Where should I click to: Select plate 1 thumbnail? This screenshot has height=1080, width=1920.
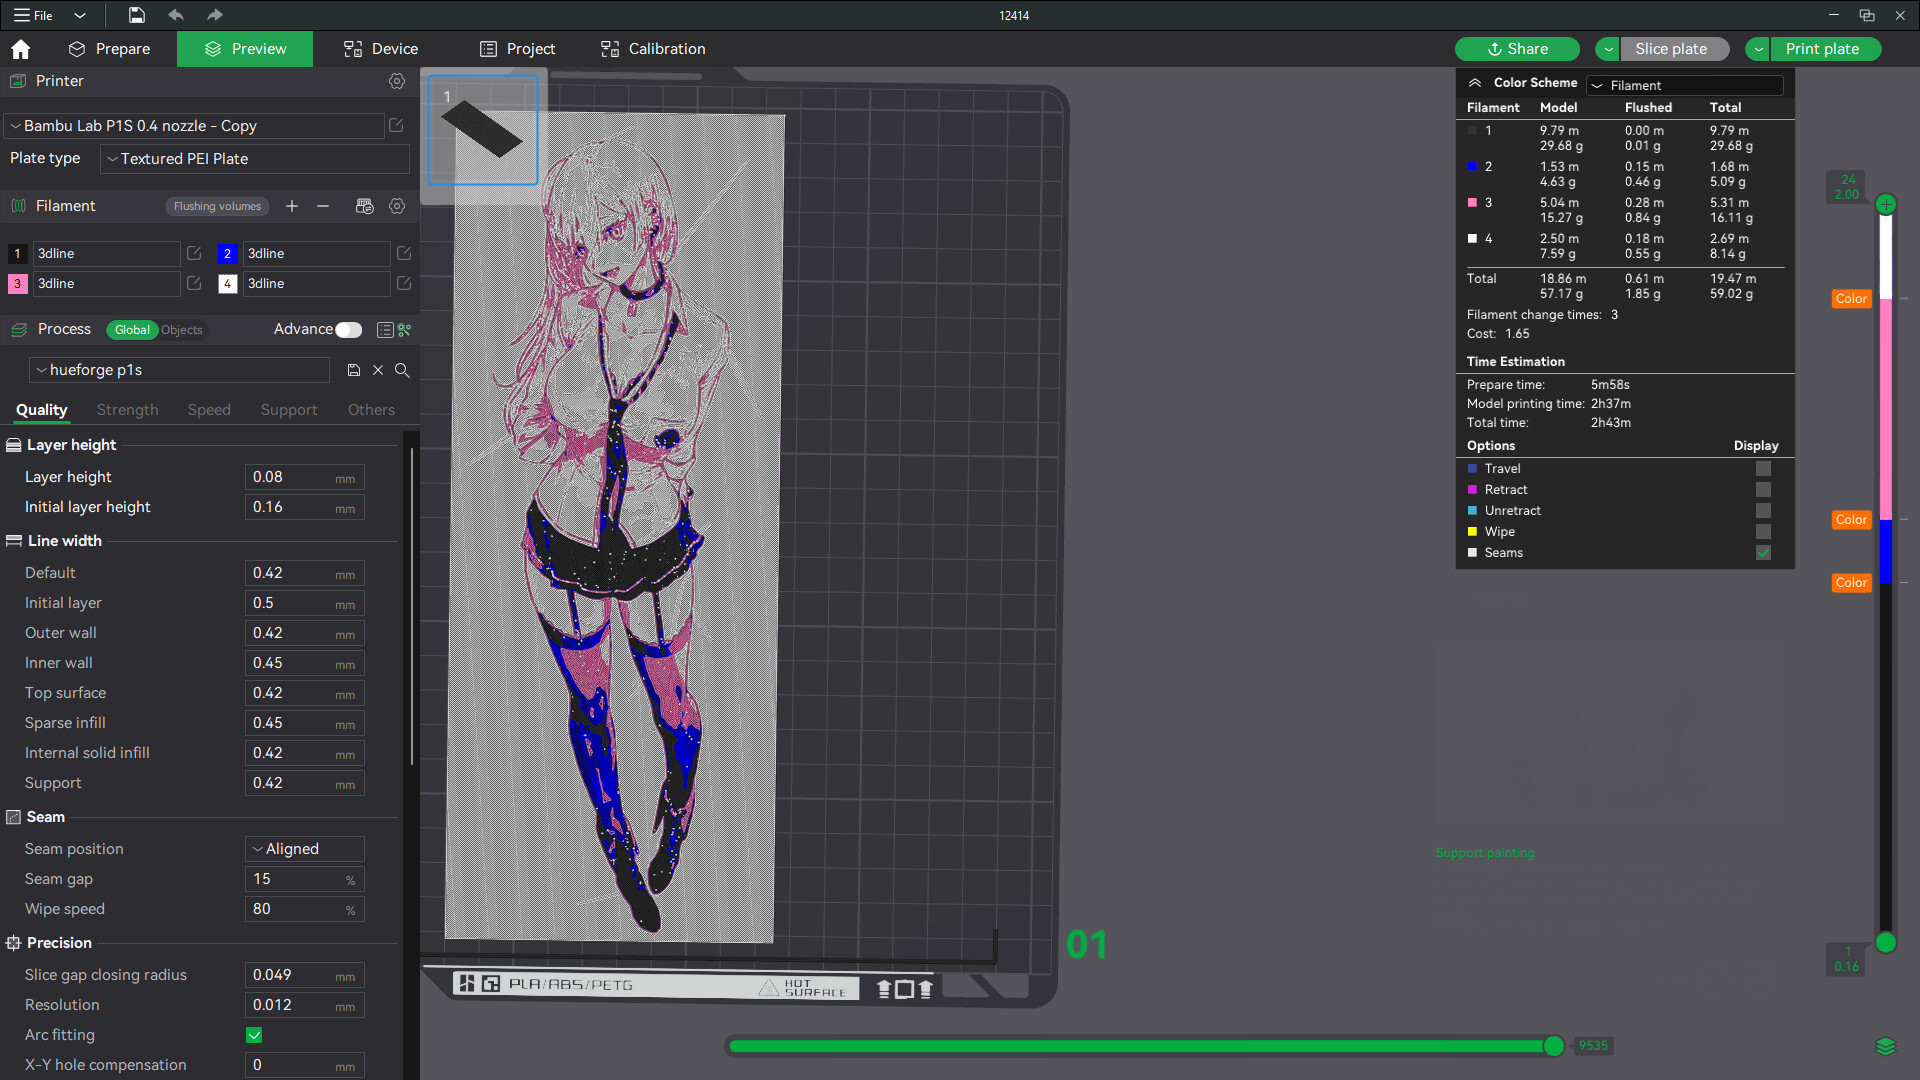(x=483, y=130)
